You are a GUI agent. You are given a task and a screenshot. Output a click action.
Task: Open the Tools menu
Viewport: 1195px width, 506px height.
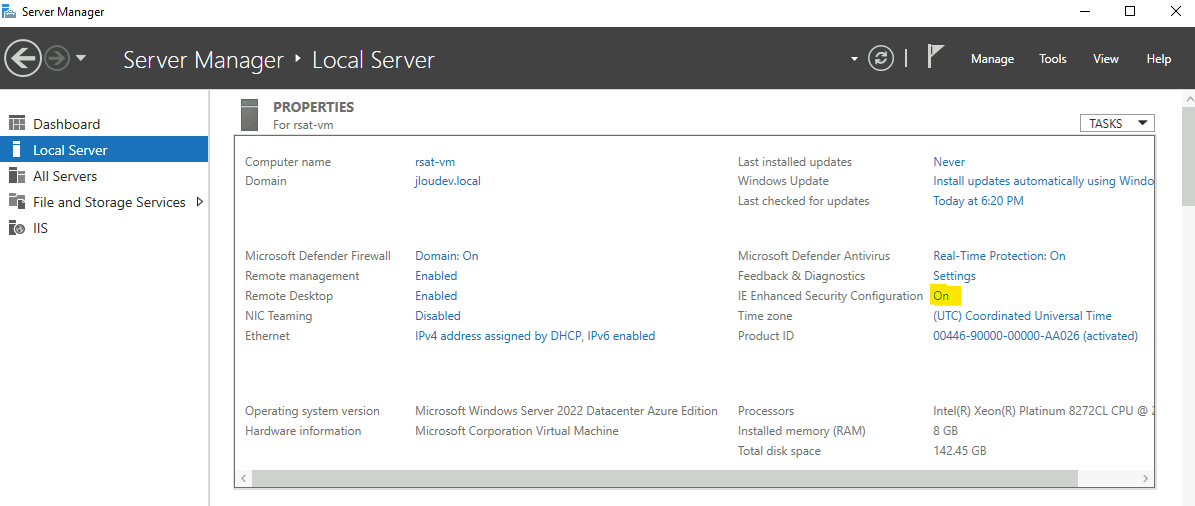pyautogui.click(x=1052, y=59)
